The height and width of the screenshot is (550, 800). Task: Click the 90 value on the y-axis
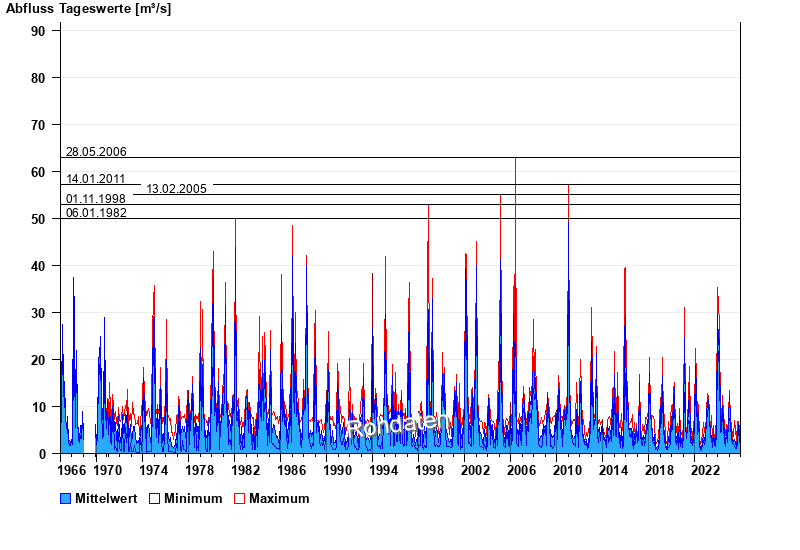[38, 31]
